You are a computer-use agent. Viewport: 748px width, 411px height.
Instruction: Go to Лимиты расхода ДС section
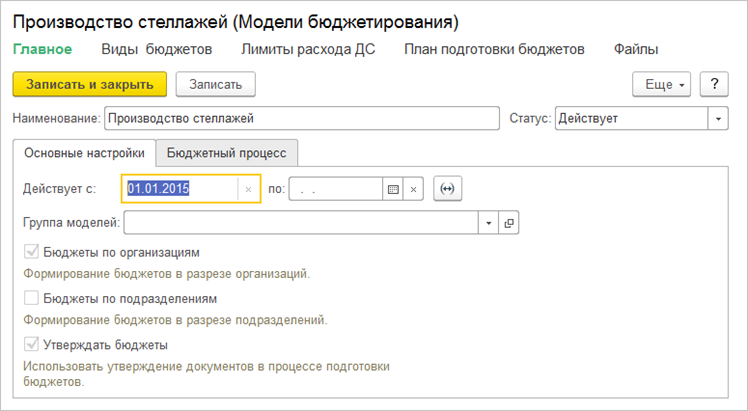click(x=308, y=49)
